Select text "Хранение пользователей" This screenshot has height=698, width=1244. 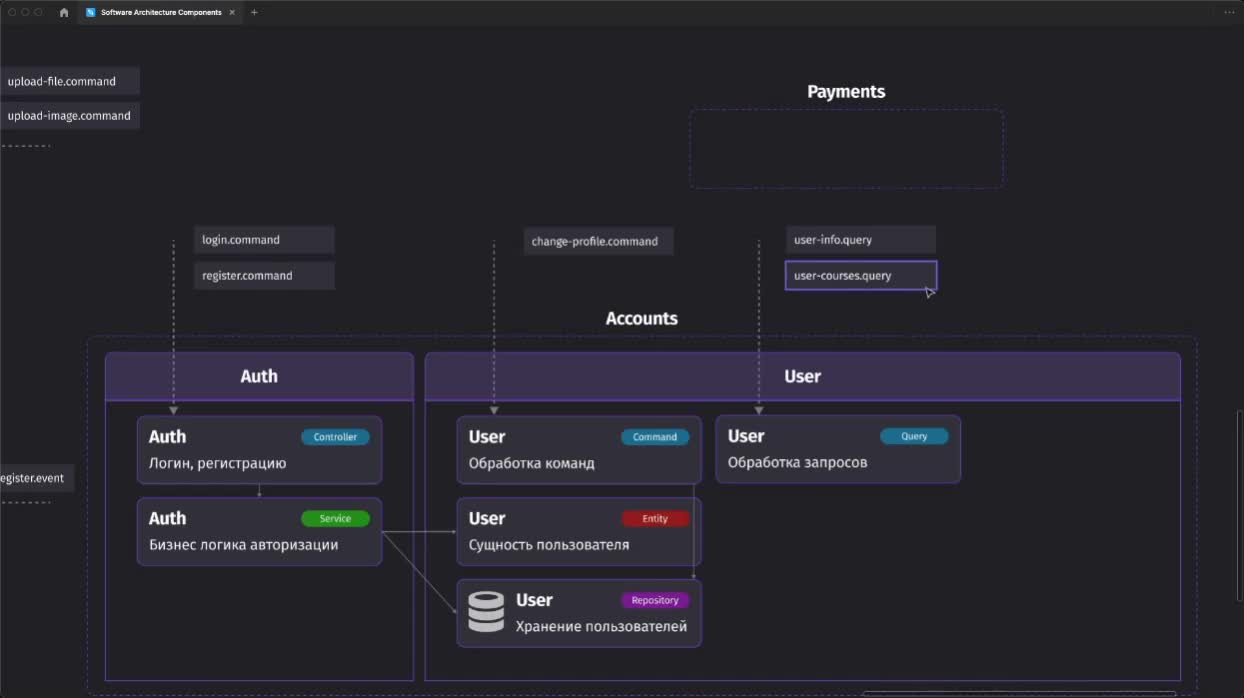(x=602, y=627)
